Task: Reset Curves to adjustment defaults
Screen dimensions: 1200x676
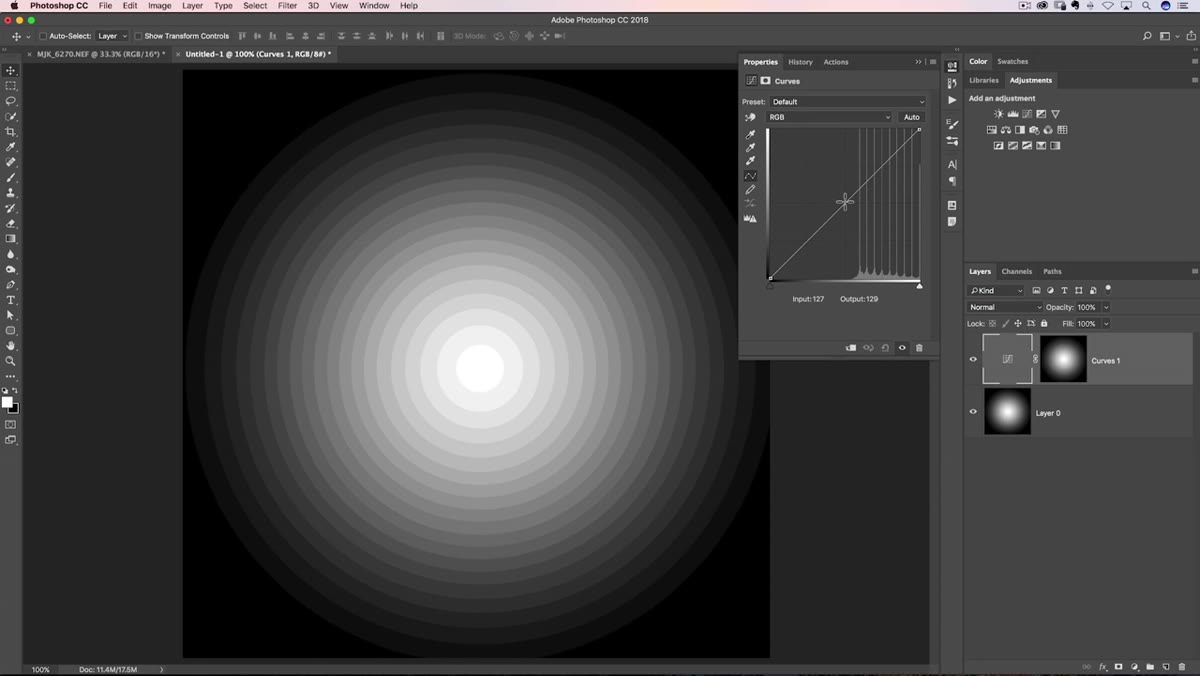Action: click(x=885, y=348)
